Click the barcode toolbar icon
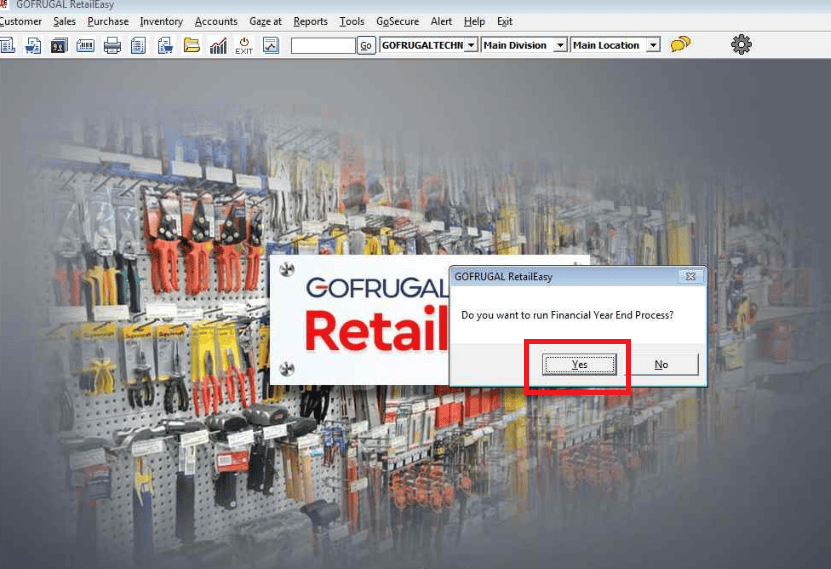 coord(85,46)
